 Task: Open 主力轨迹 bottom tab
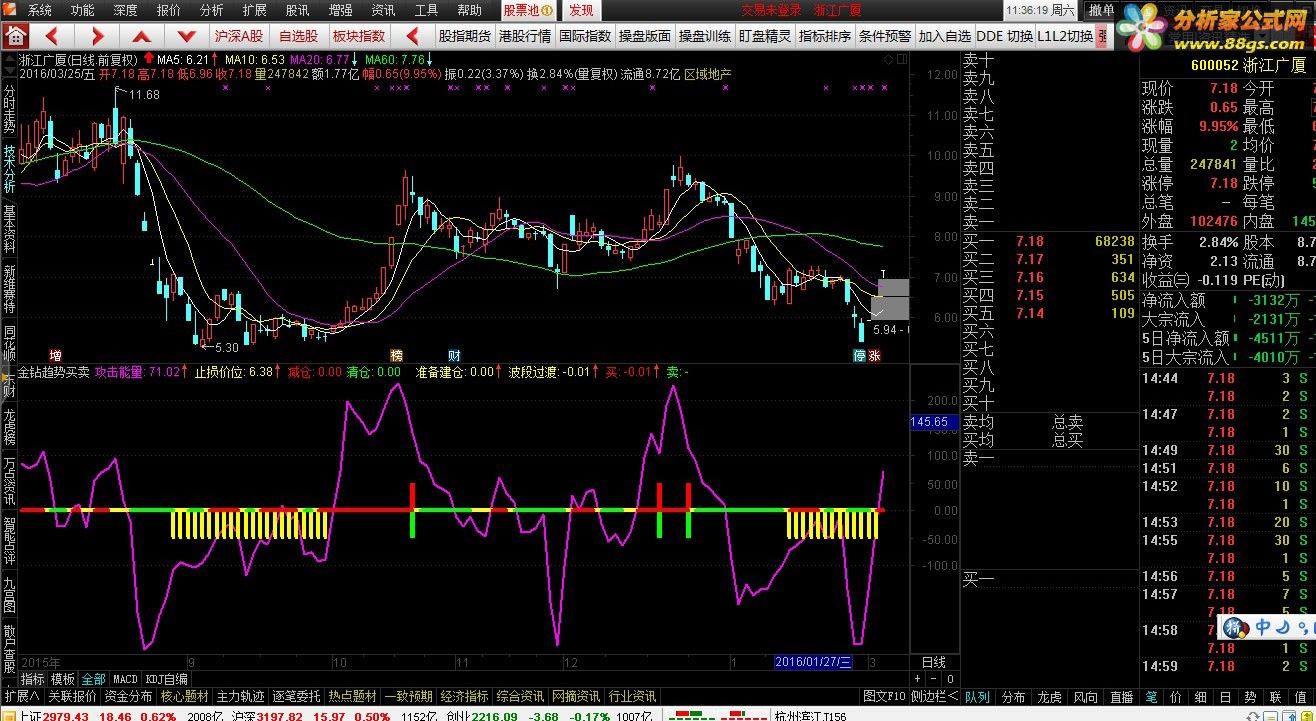click(241, 696)
